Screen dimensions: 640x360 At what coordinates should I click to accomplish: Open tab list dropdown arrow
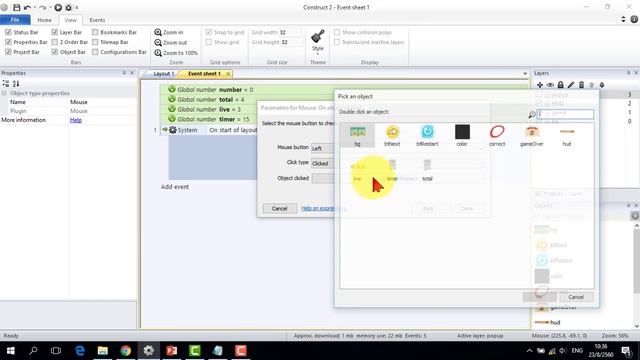pos(525,74)
